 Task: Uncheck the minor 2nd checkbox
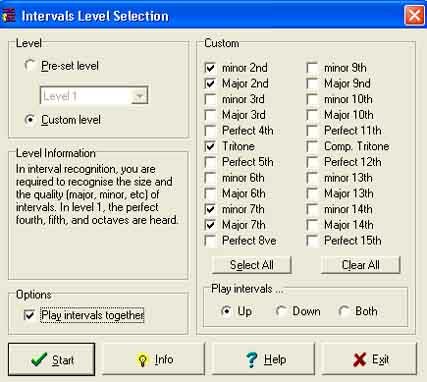(210, 68)
